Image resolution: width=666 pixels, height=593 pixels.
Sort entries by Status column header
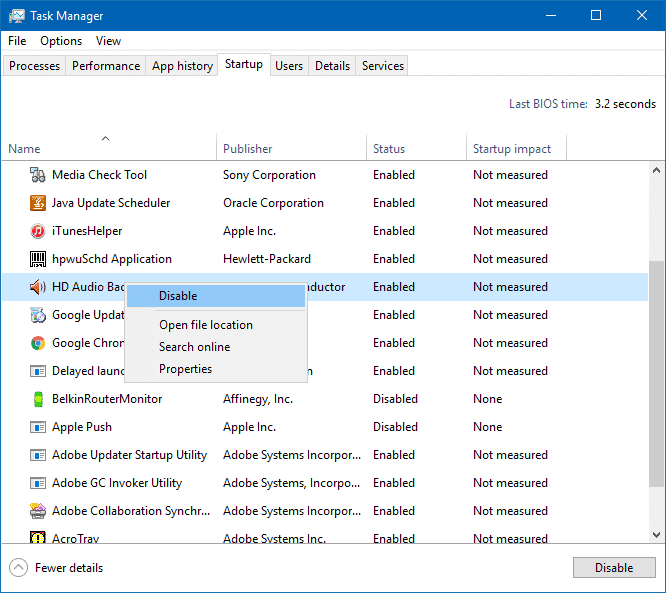tap(389, 149)
